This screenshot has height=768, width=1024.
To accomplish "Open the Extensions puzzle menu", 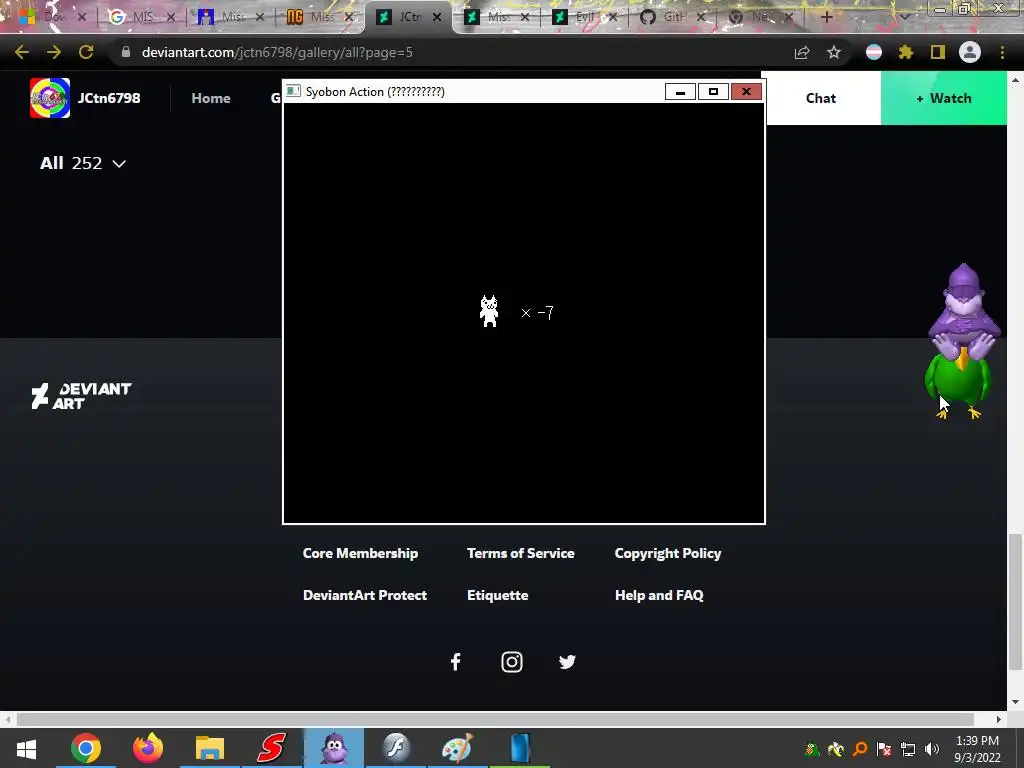I will tap(905, 52).
